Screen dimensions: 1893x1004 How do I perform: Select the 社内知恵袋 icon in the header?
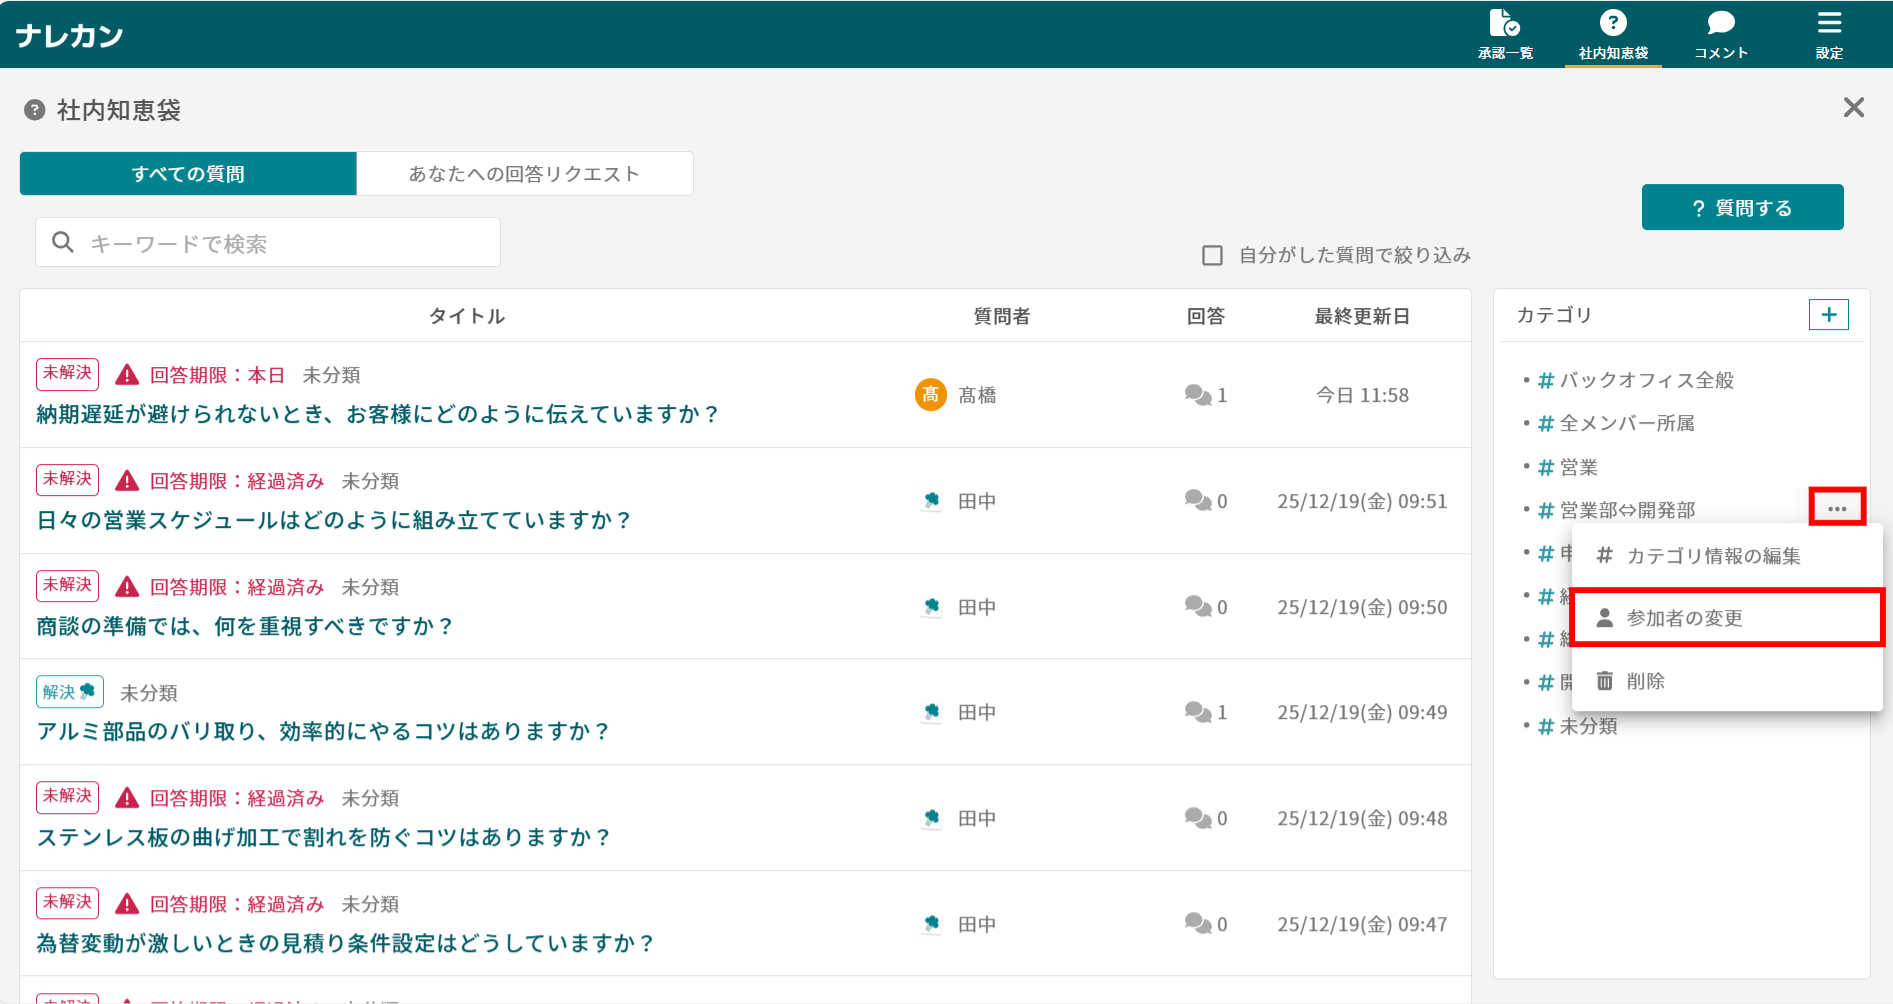coord(1612,22)
